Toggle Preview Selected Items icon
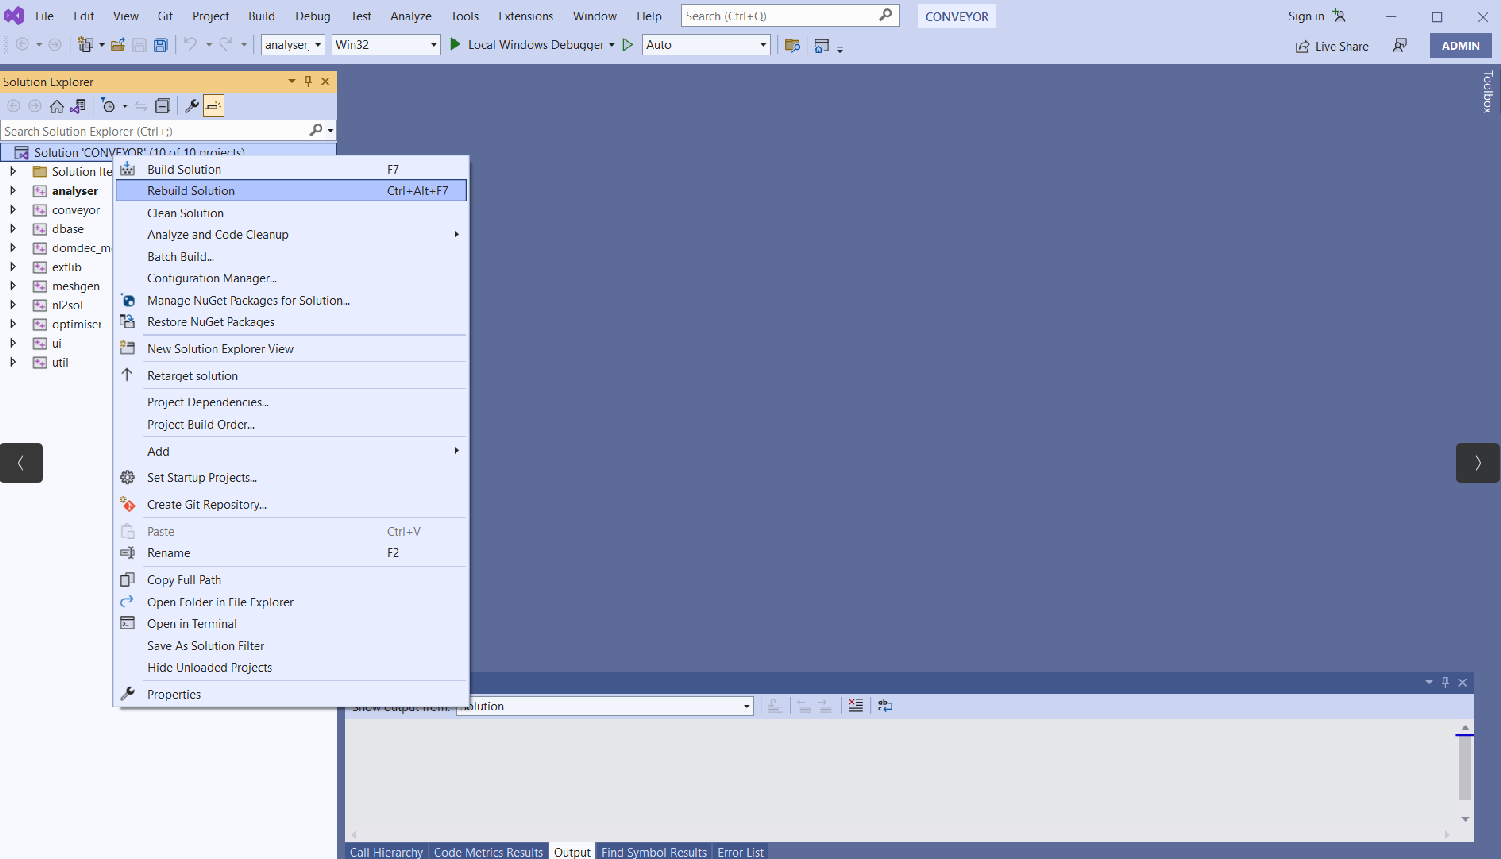The height and width of the screenshot is (859, 1501). pos(213,106)
